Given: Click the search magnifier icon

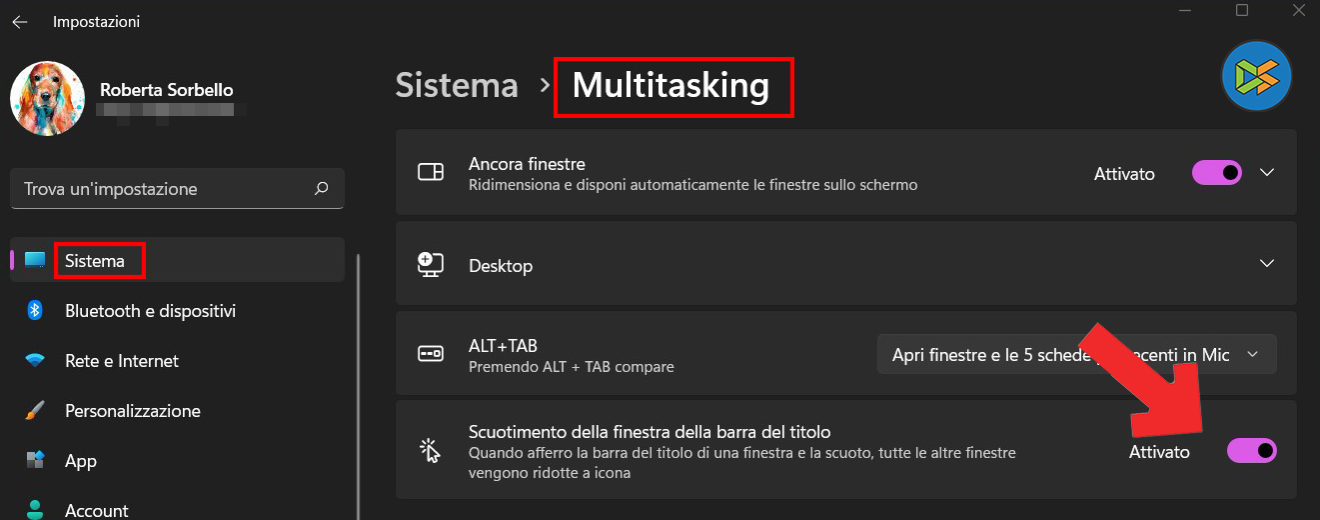Looking at the screenshot, I should click(x=321, y=188).
